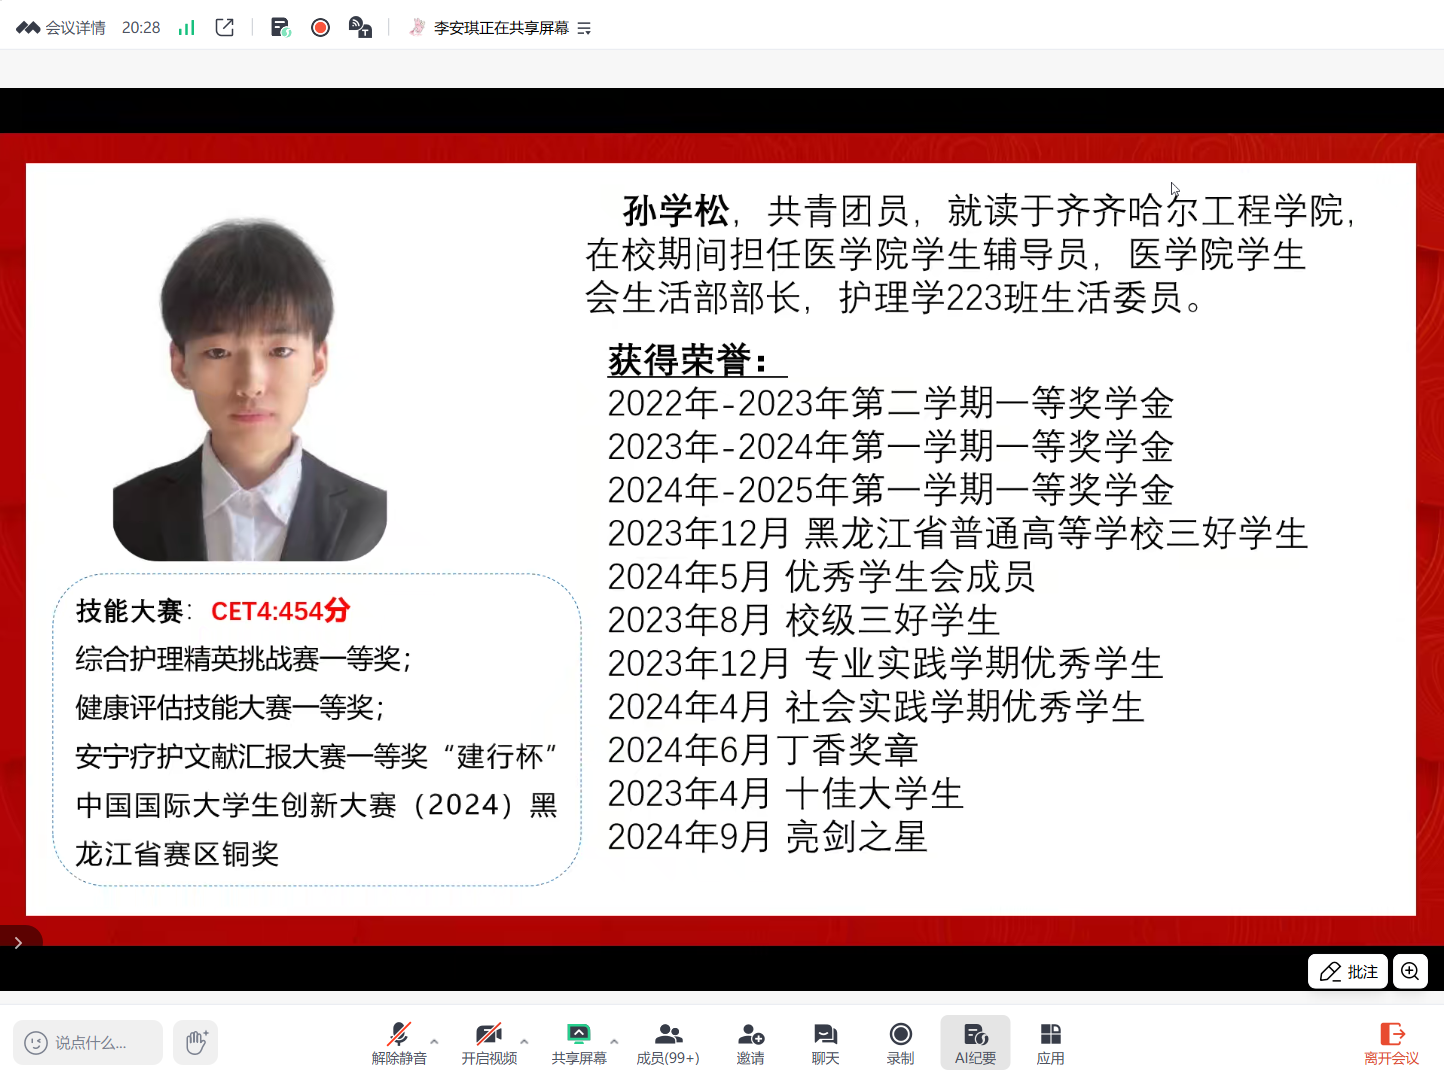Click the 邀请 invite icon
The width and height of the screenshot is (1444, 1080).
[x=750, y=1043]
